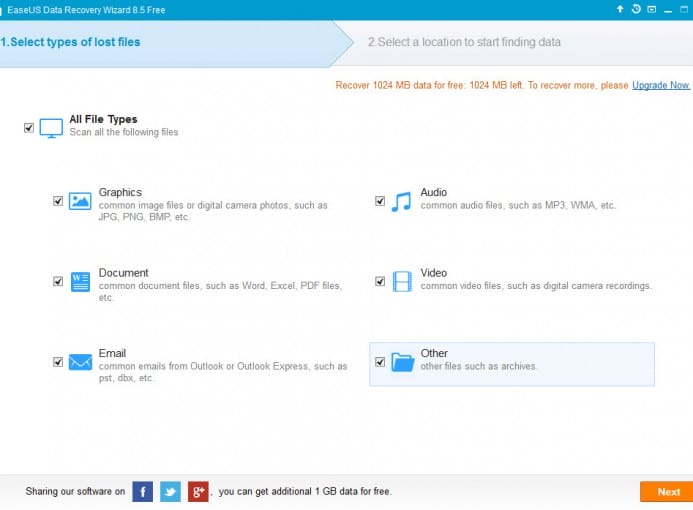Image resolution: width=693 pixels, height=510 pixels.
Task: Share software on Google Plus icon
Action: point(198,491)
